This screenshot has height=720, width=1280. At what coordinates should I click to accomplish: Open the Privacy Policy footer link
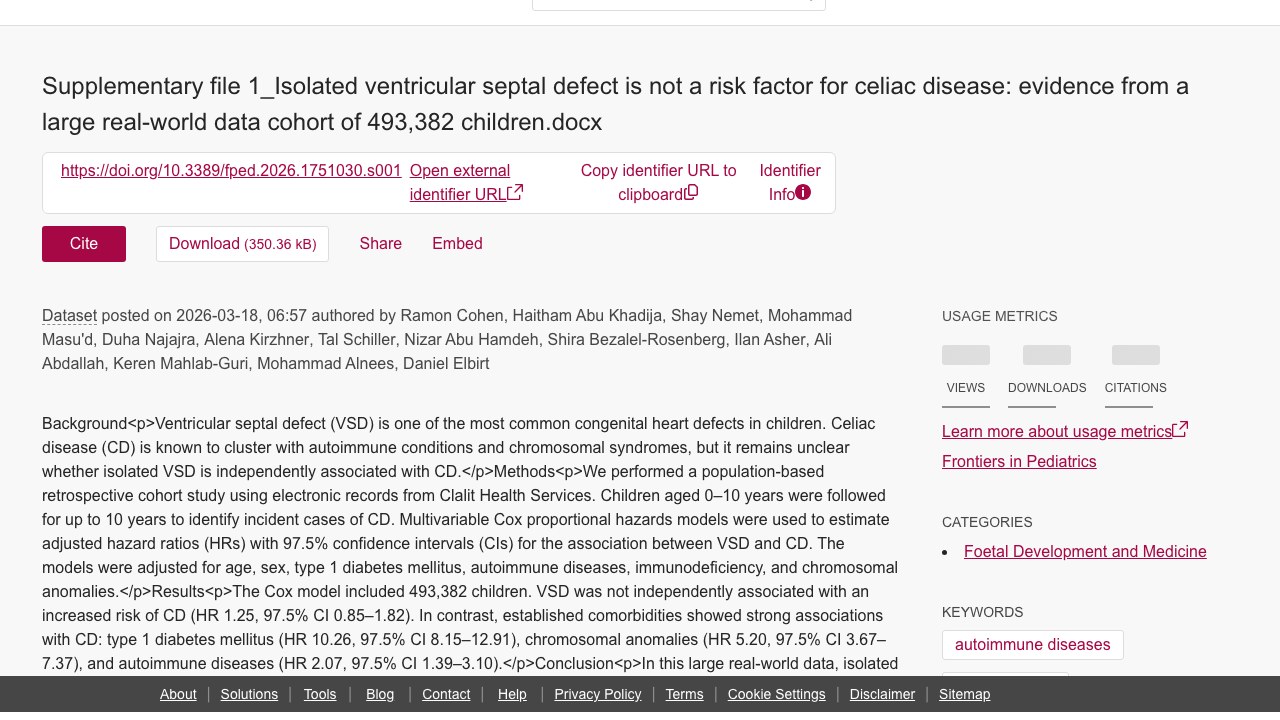coord(598,694)
